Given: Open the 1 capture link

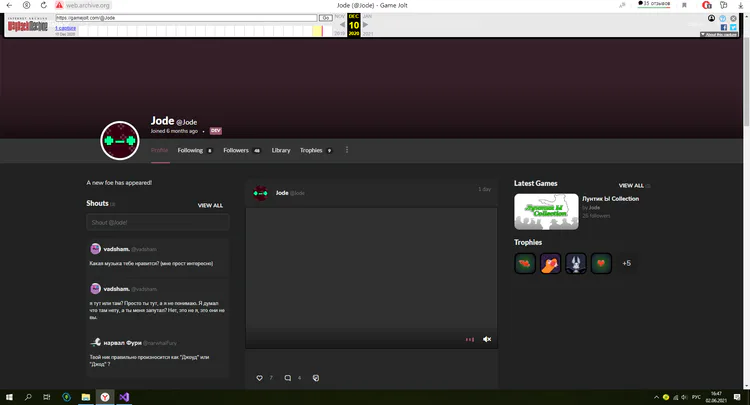Looking at the screenshot, I should 66,28.
